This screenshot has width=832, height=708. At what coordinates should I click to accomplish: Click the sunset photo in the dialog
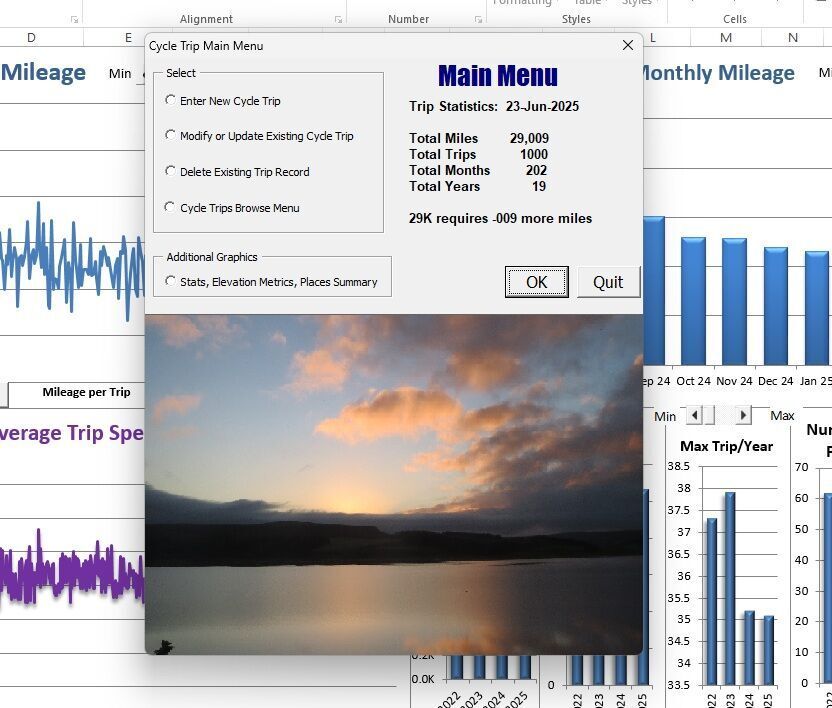[x=393, y=484]
